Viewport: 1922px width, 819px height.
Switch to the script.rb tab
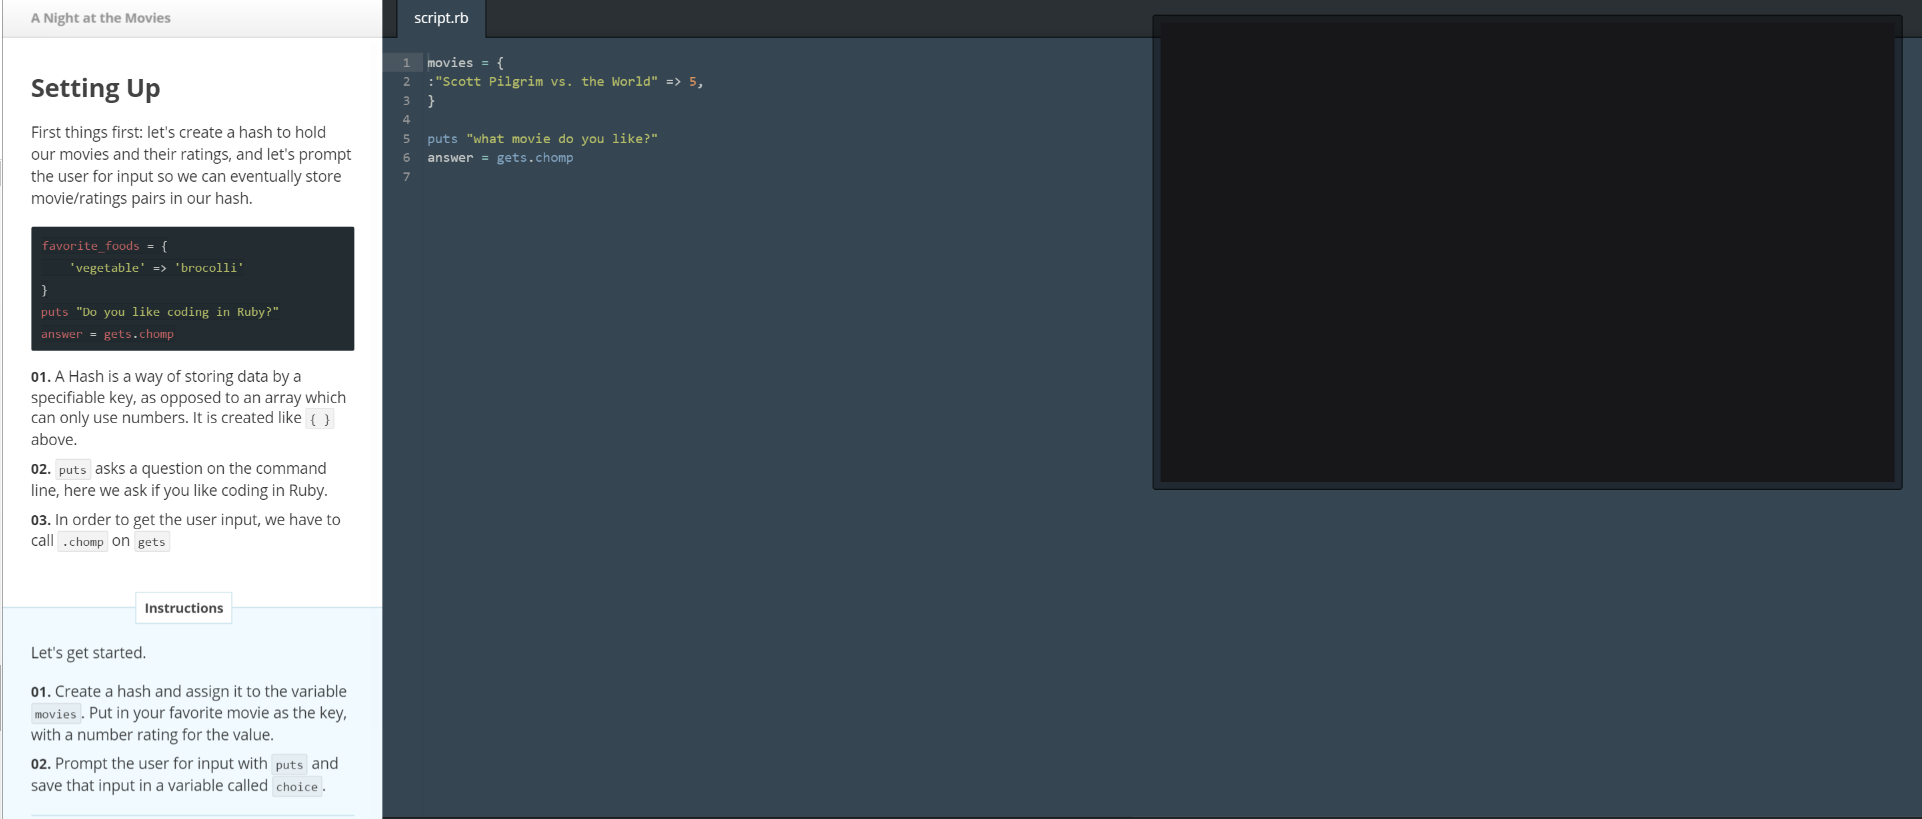coord(441,18)
